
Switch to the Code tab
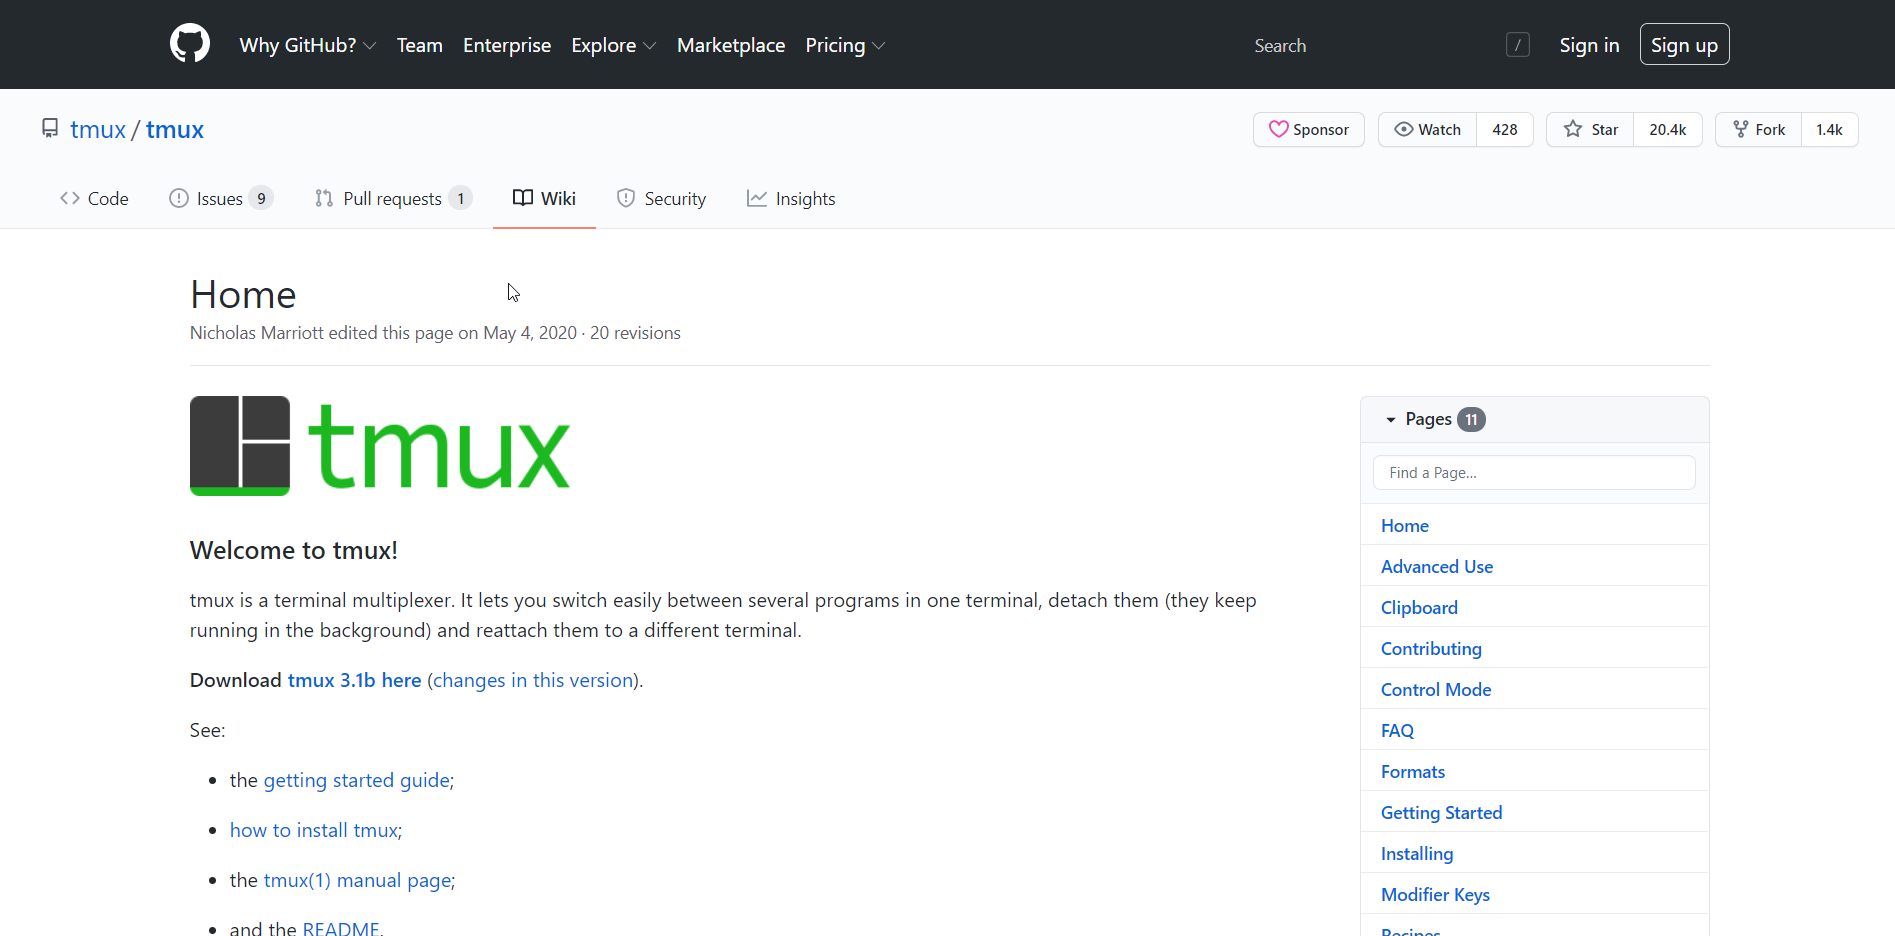click(x=94, y=197)
